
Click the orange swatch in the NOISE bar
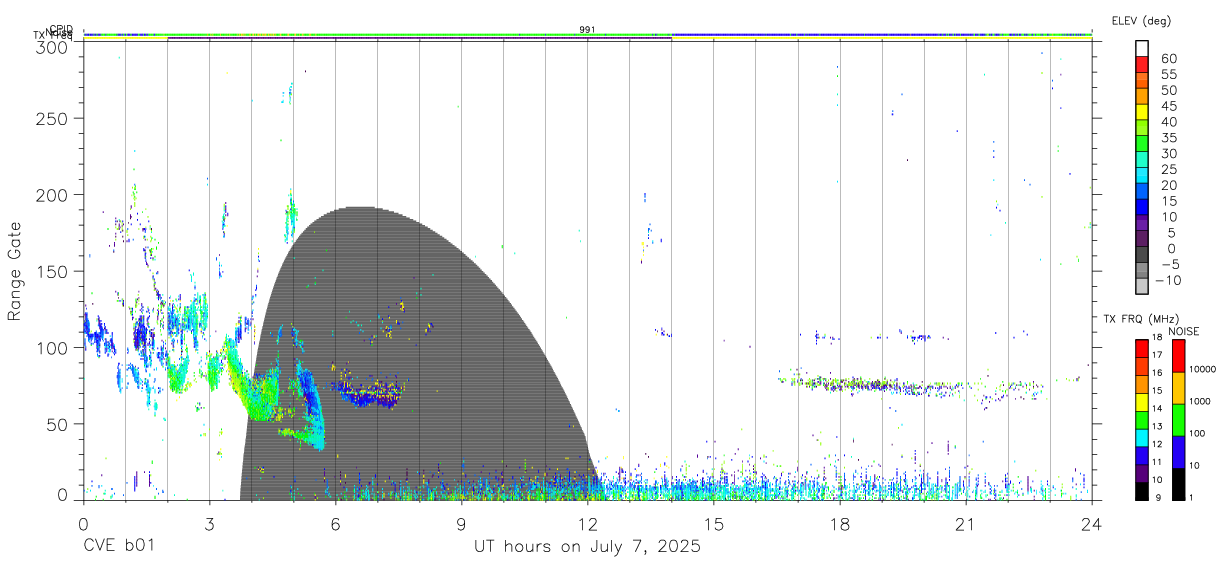point(1178,388)
